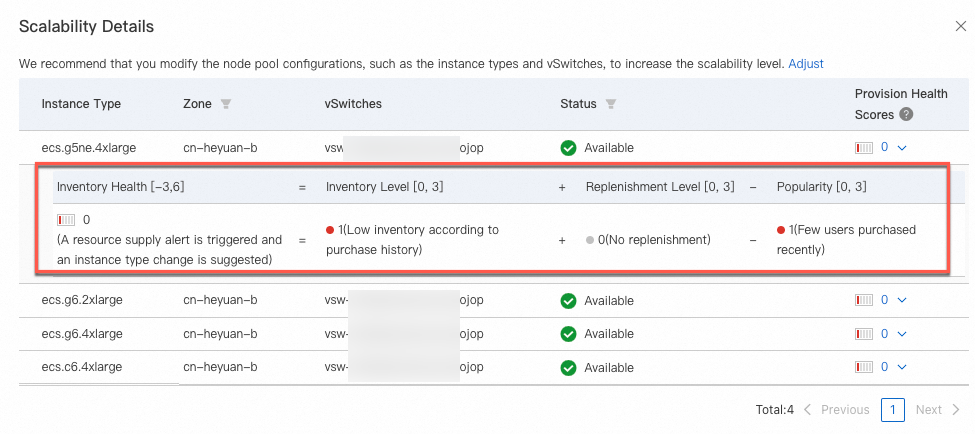The height and width of the screenshot is (434, 975).
Task: Click the Adjust link
Action: pos(805,63)
